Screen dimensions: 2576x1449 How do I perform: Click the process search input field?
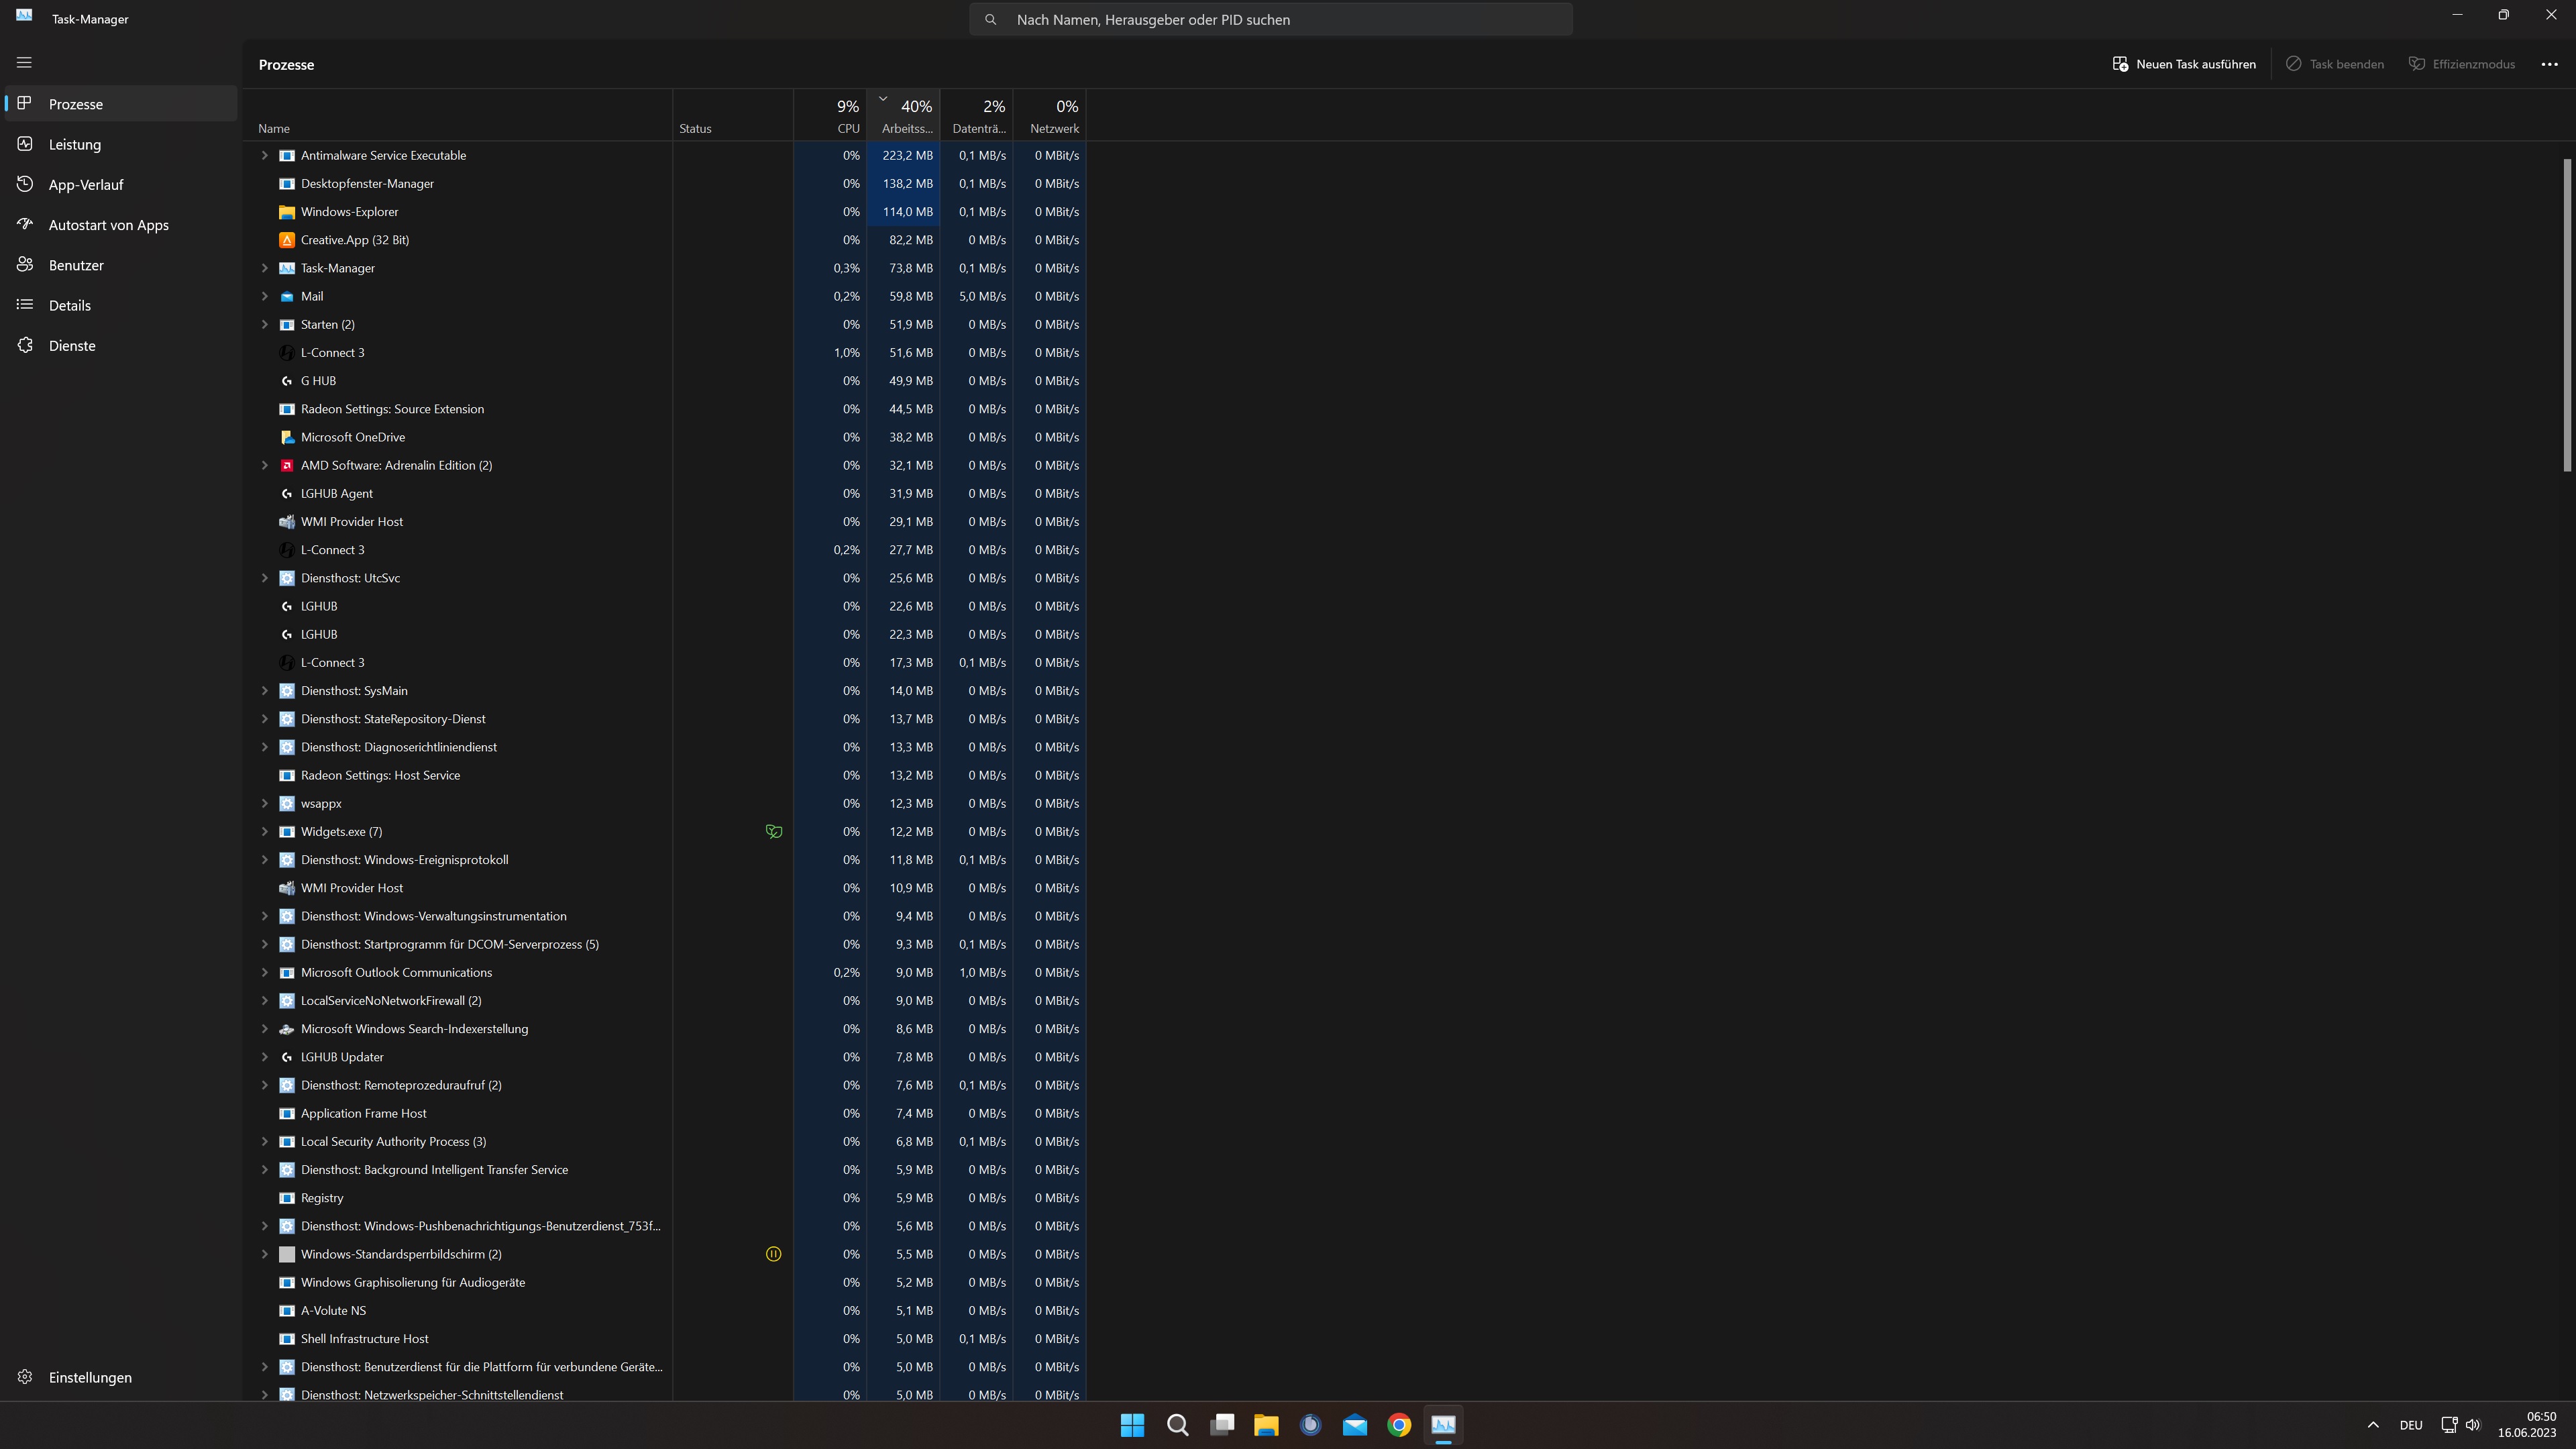(x=1270, y=19)
